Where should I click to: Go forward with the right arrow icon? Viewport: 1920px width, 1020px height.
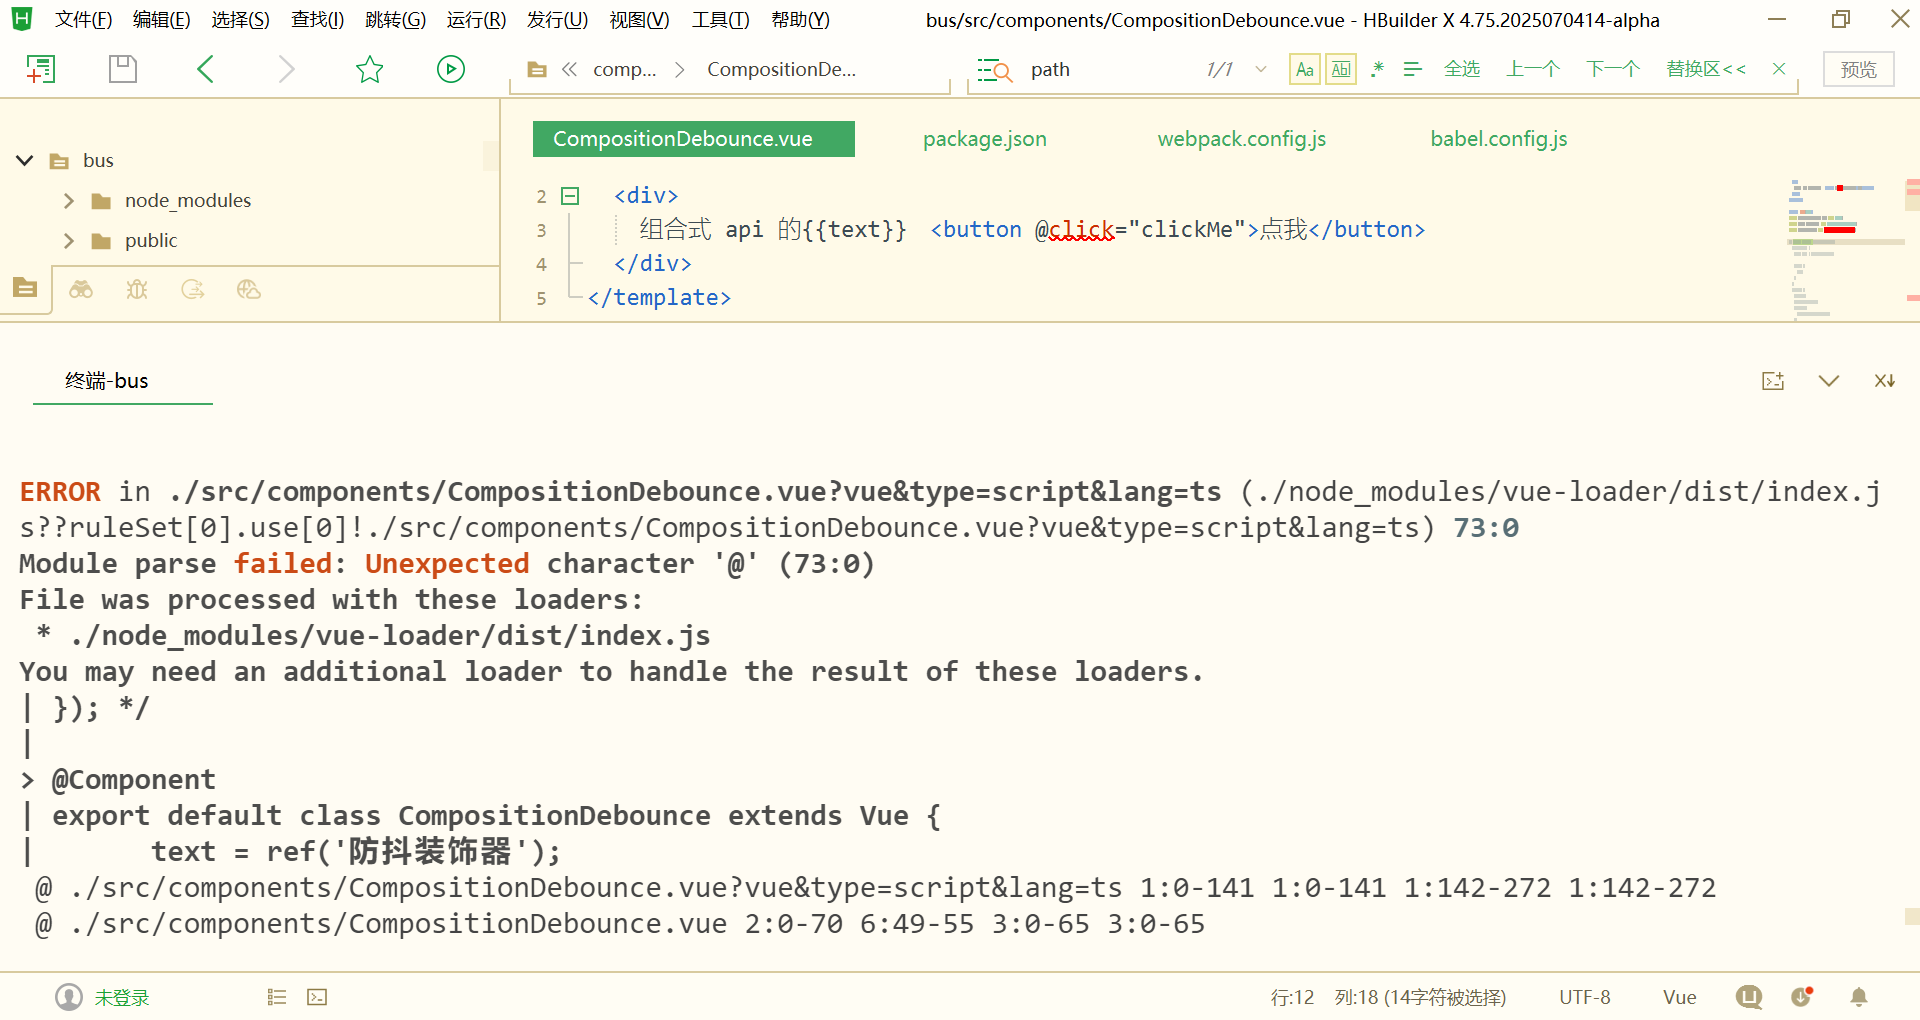(286, 69)
